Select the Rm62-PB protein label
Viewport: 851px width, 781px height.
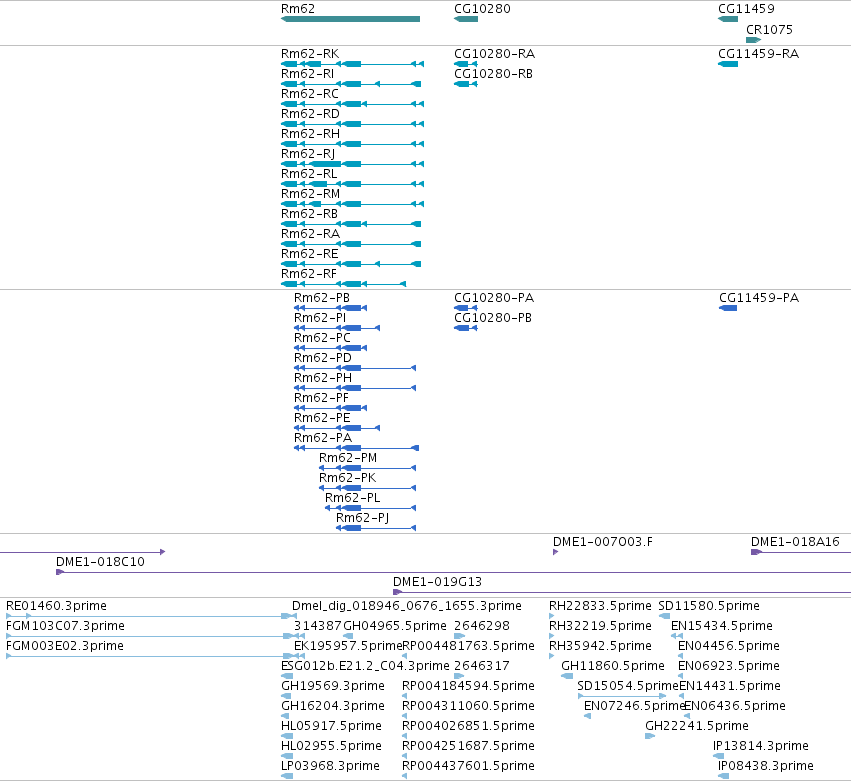tap(322, 298)
